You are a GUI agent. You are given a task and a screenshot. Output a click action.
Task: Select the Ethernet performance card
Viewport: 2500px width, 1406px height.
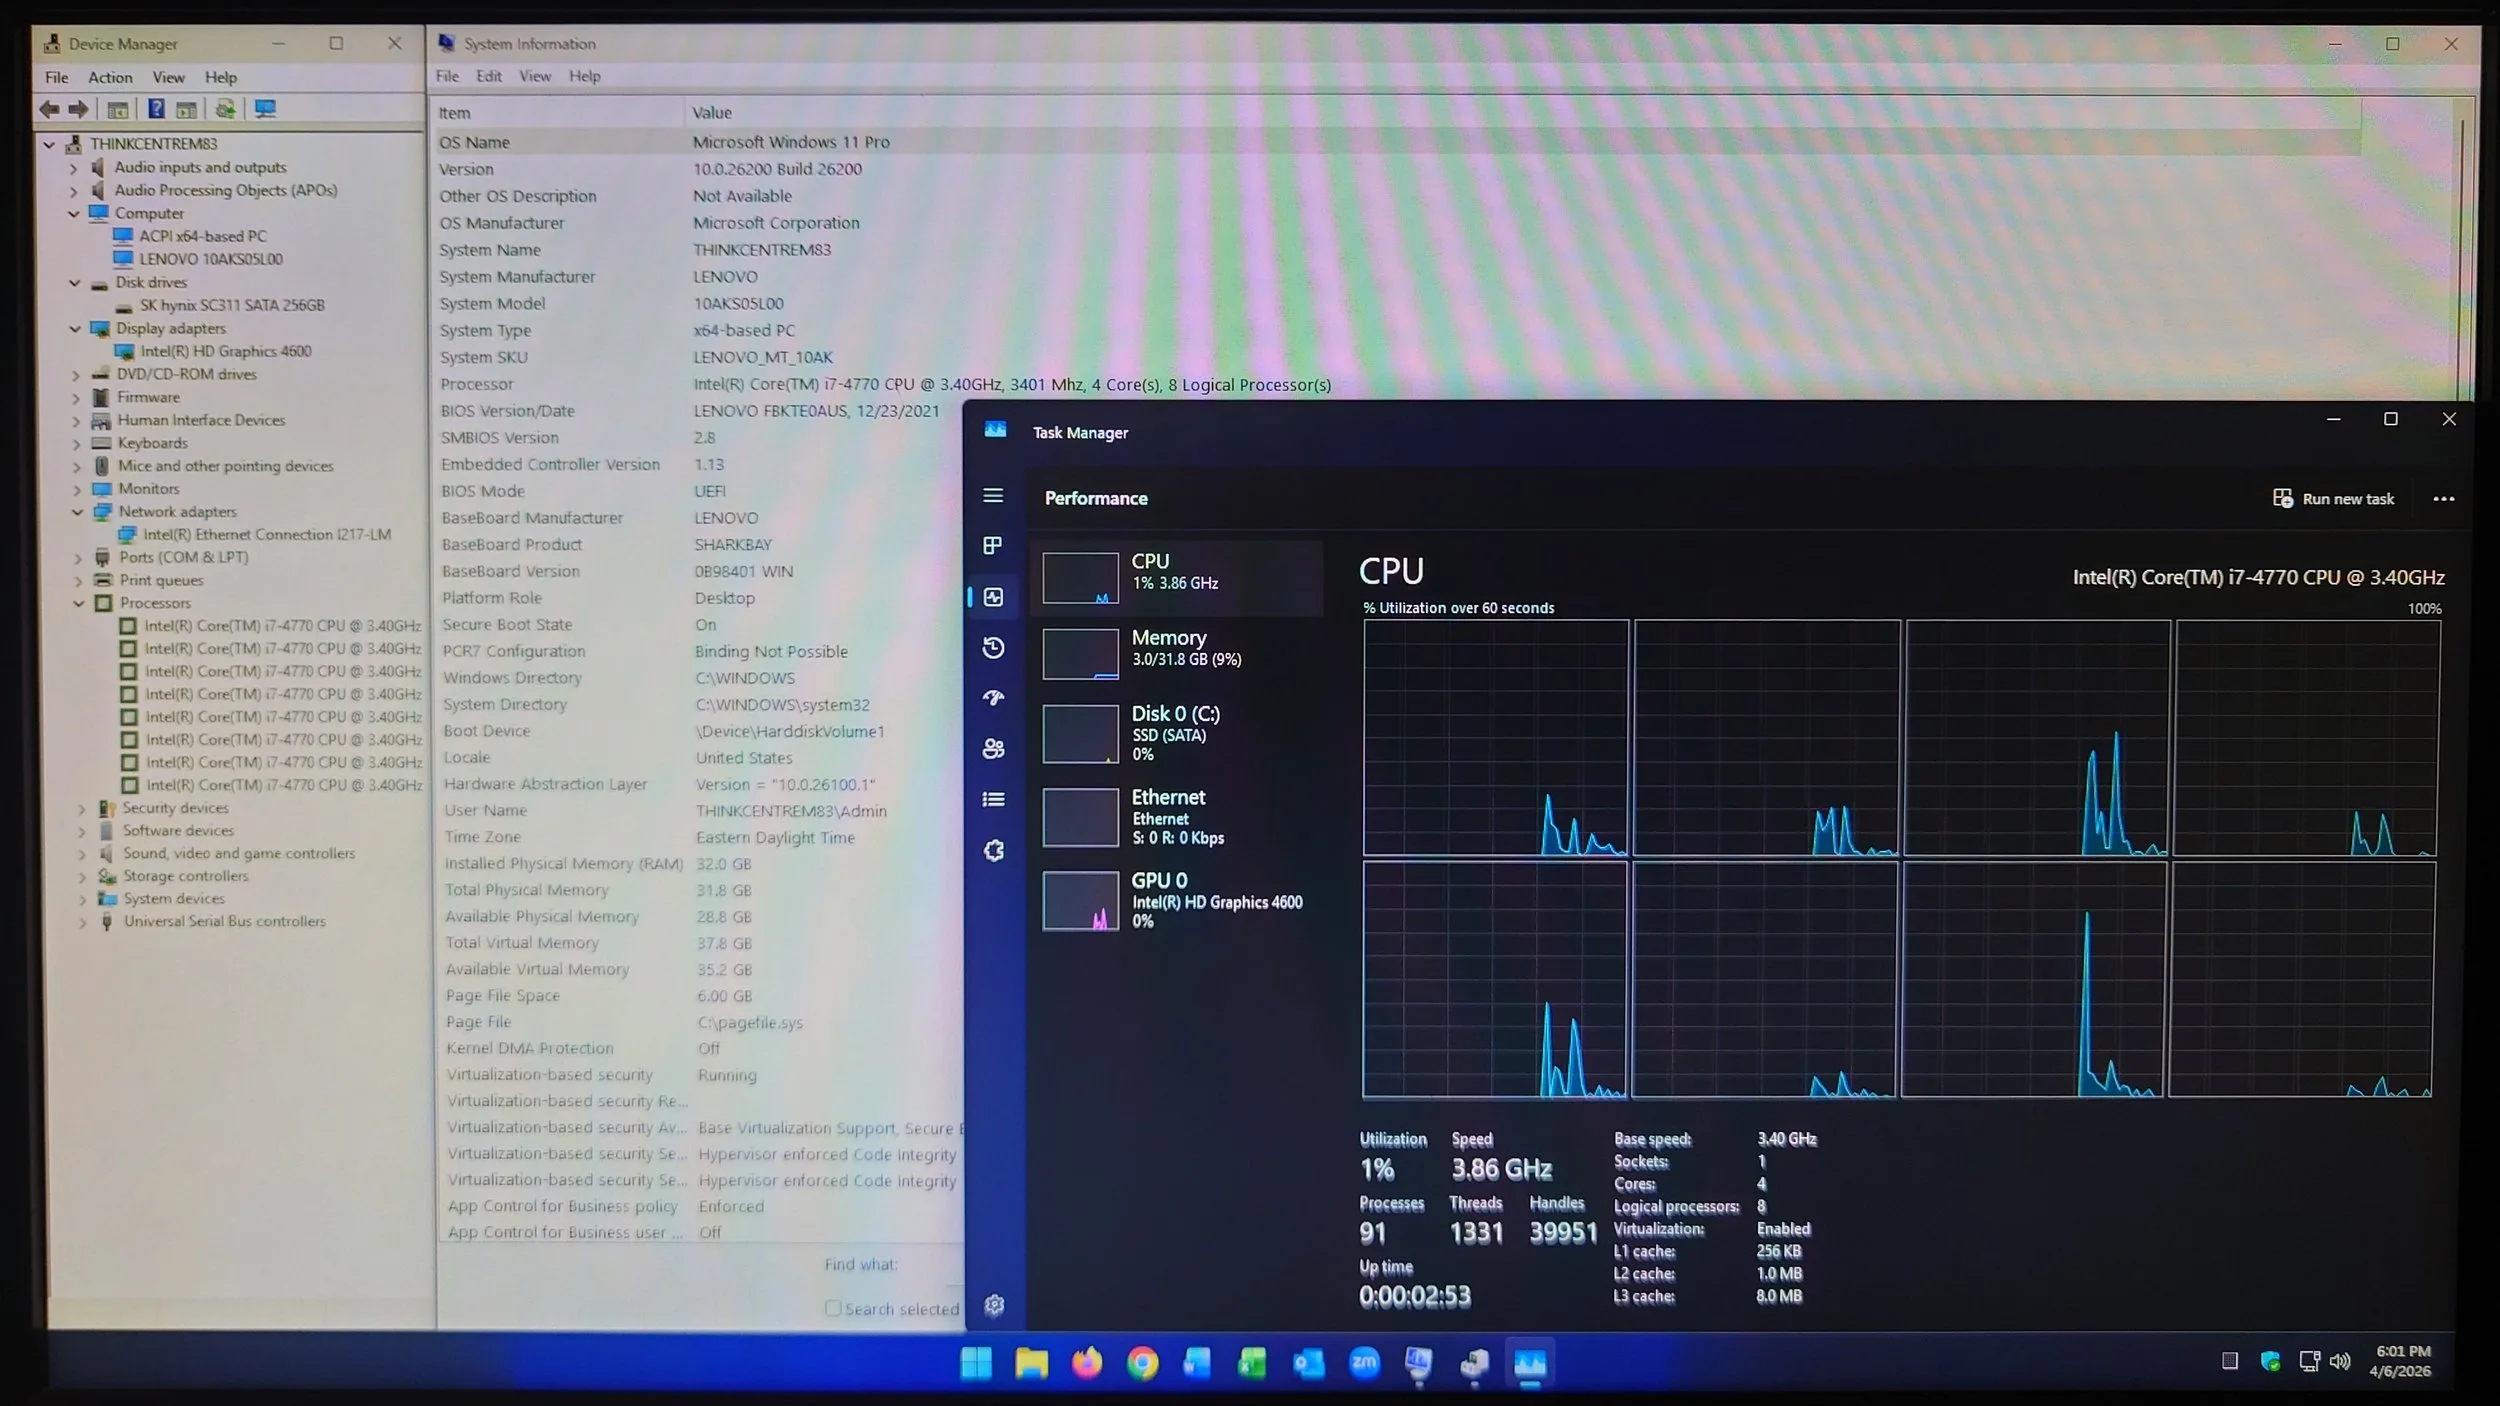click(1177, 817)
